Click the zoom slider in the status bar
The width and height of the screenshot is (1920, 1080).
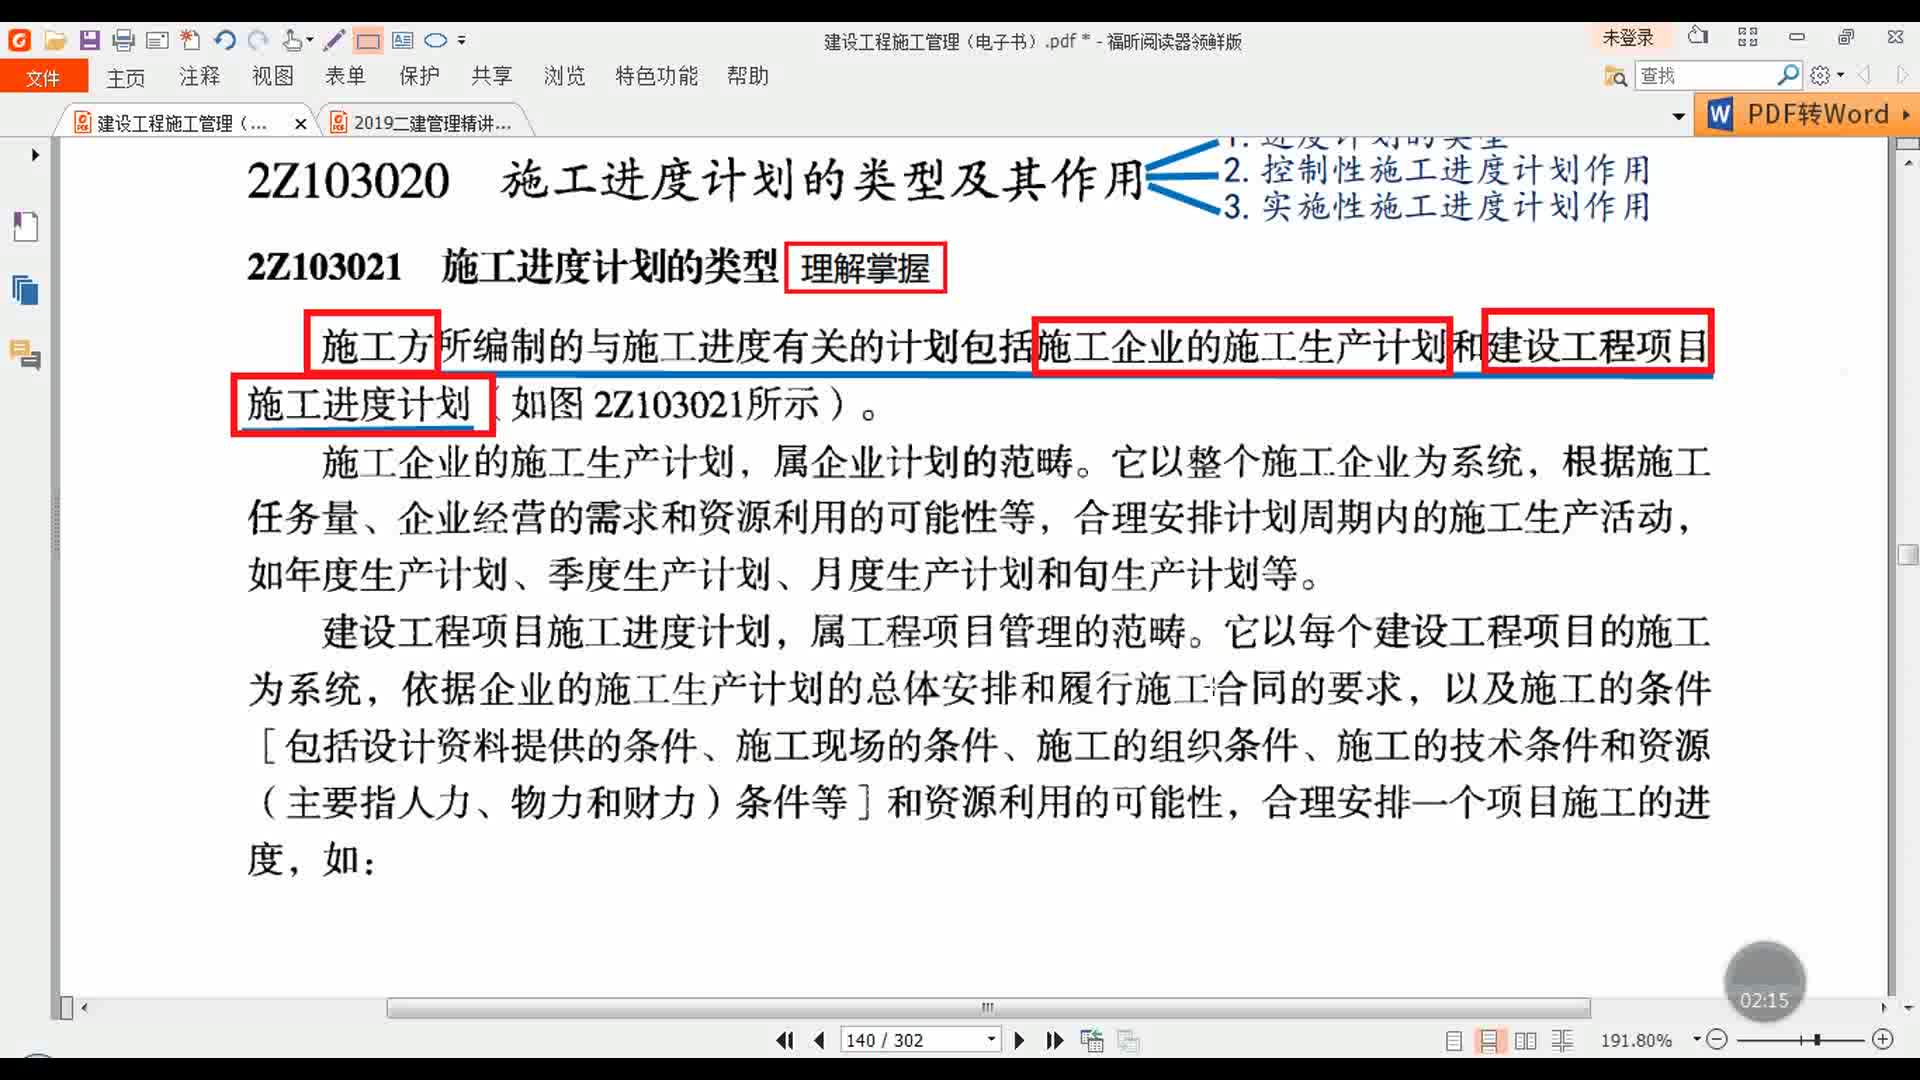pos(1816,1040)
